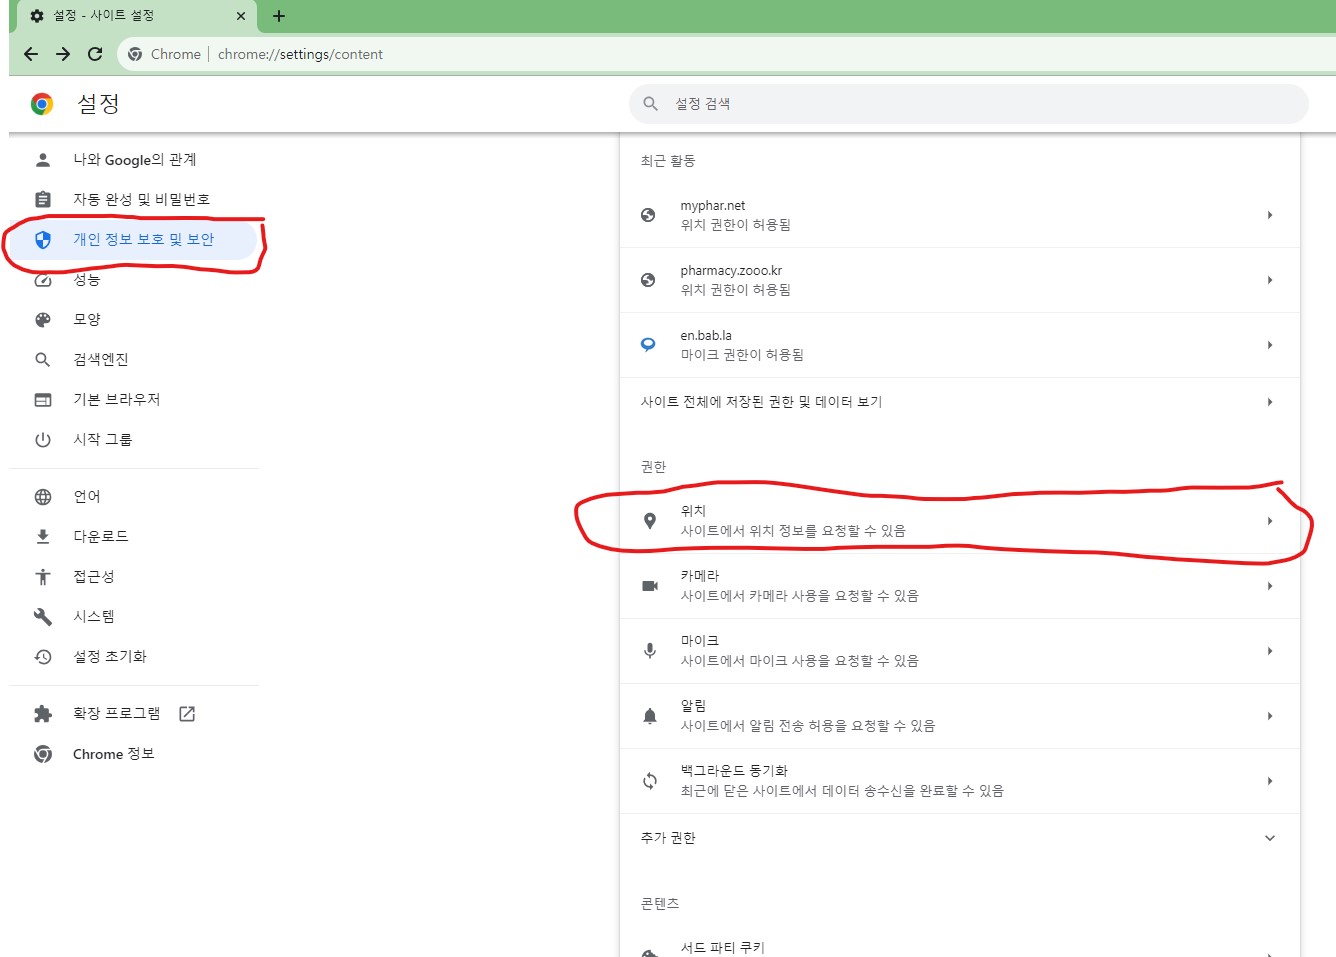The width and height of the screenshot is (1336, 957).
Task: Click the microphone icon for 마이크 permission
Action: (650, 651)
